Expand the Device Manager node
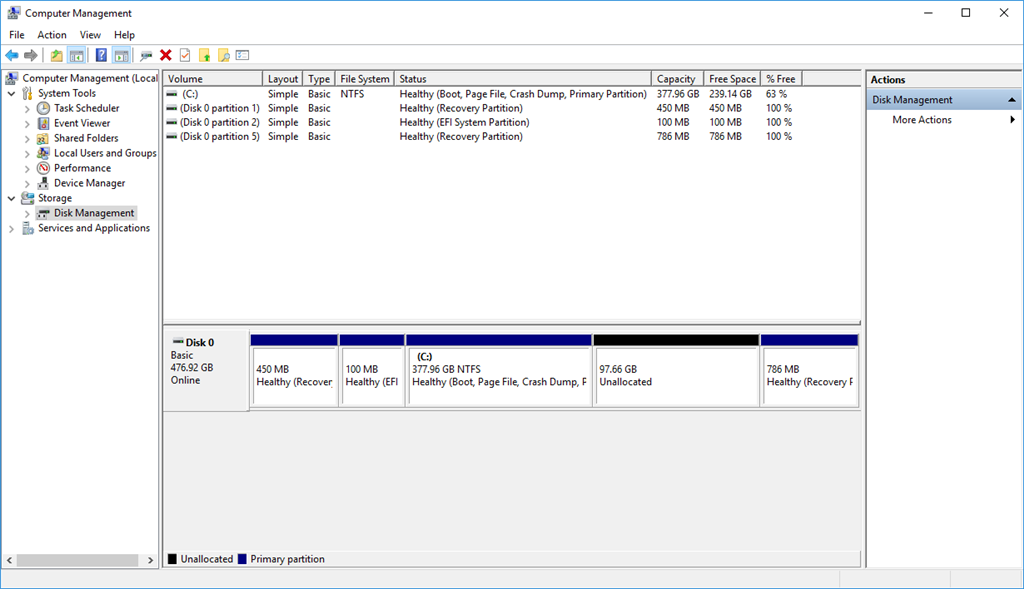 tap(27, 183)
